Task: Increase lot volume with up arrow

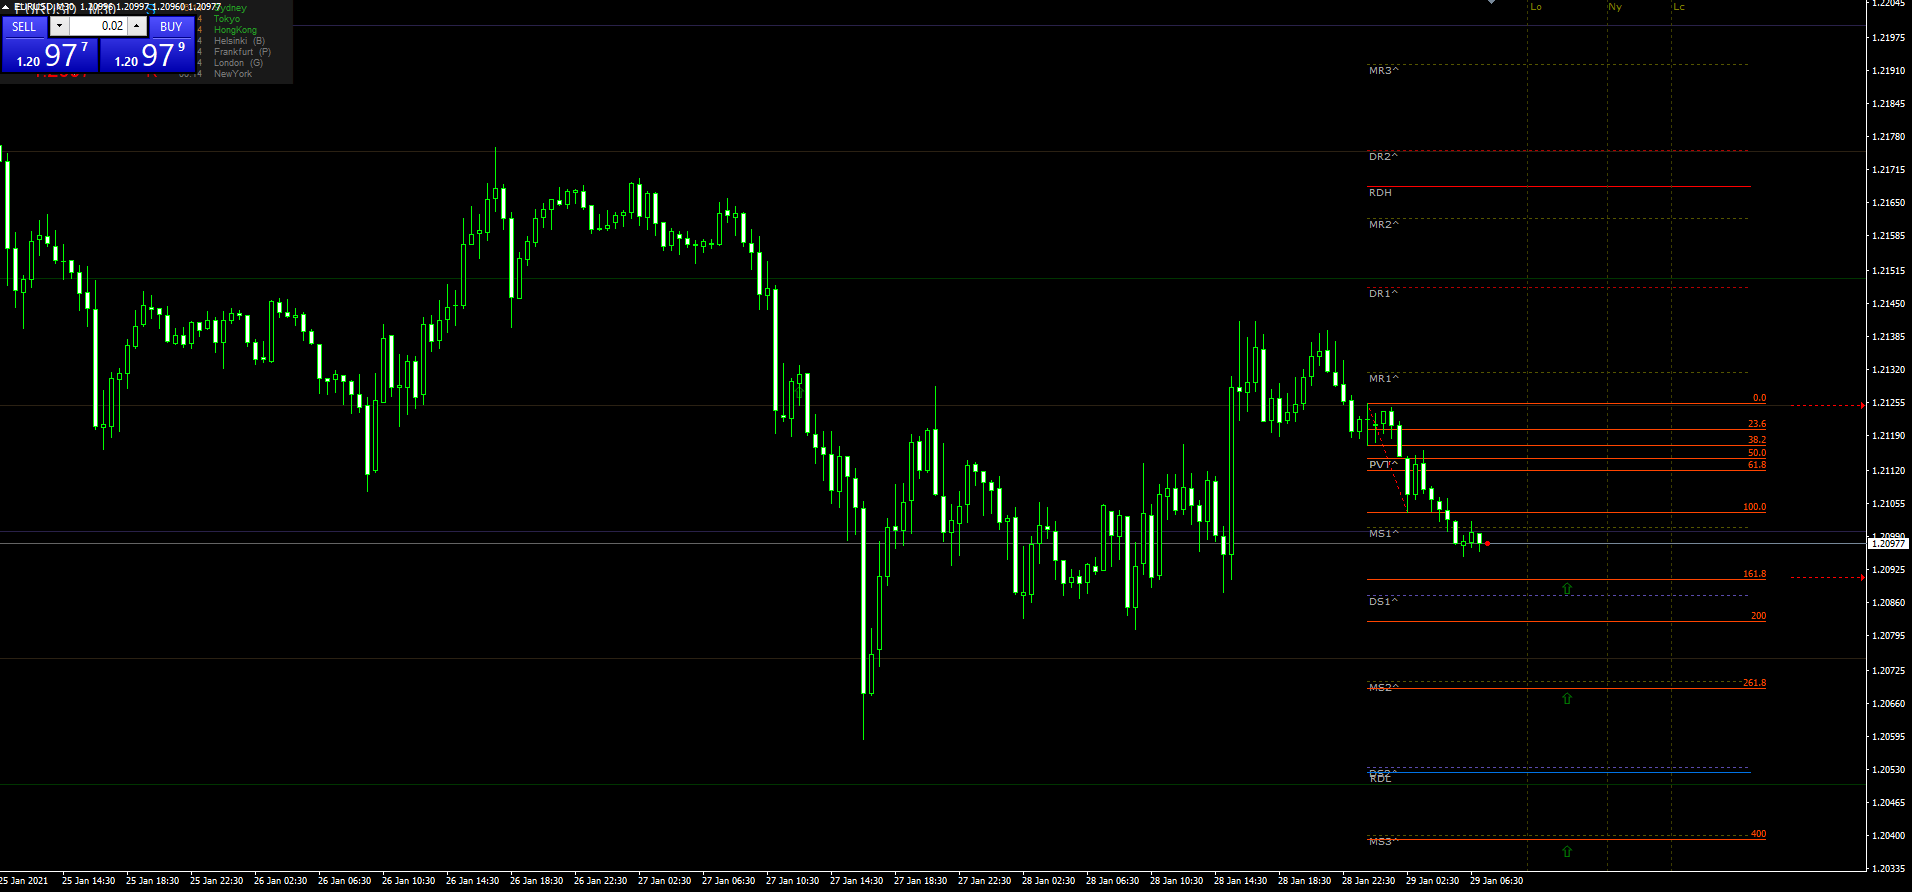Action: [x=137, y=26]
